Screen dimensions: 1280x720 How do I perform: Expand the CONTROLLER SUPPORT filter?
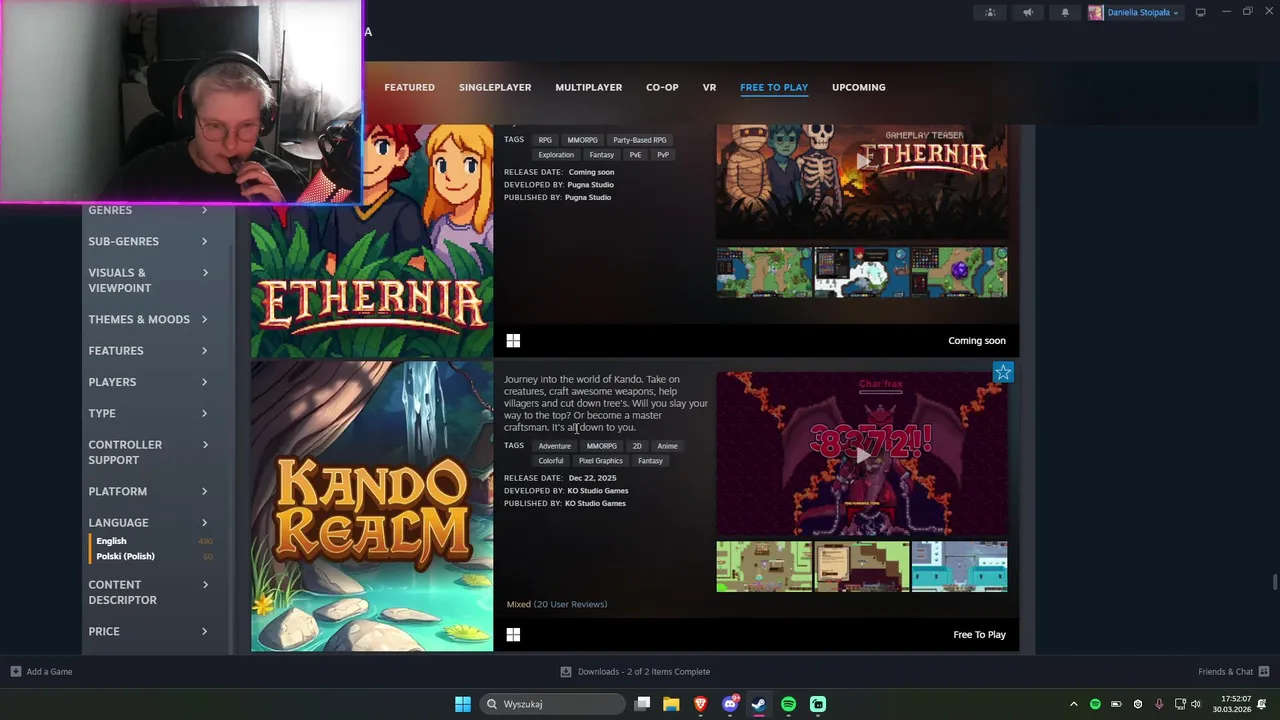coord(148,452)
